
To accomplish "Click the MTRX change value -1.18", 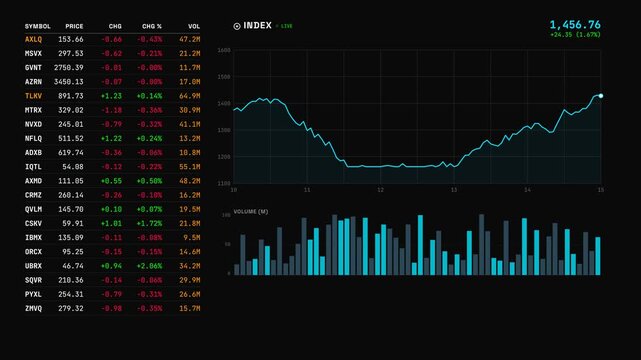I will tap(111, 110).
